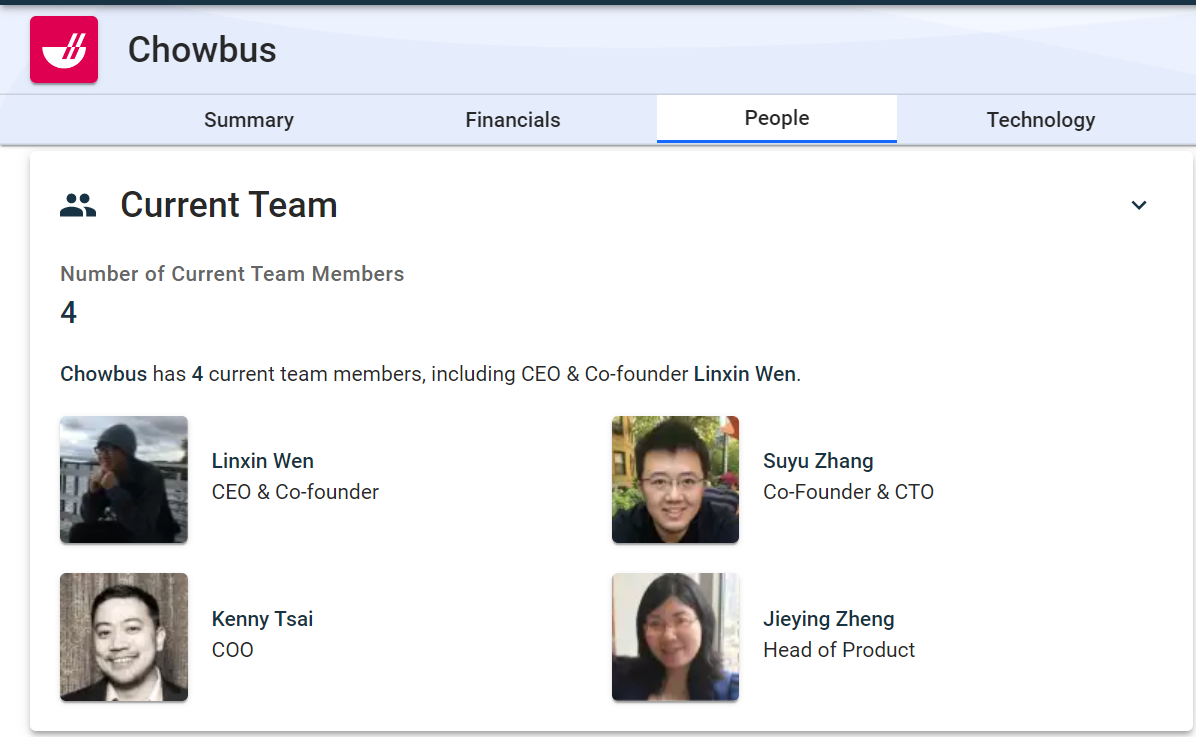Open the Kenny Tsai name link
Image resolution: width=1196 pixels, height=737 pixels.
click(262, 619)
